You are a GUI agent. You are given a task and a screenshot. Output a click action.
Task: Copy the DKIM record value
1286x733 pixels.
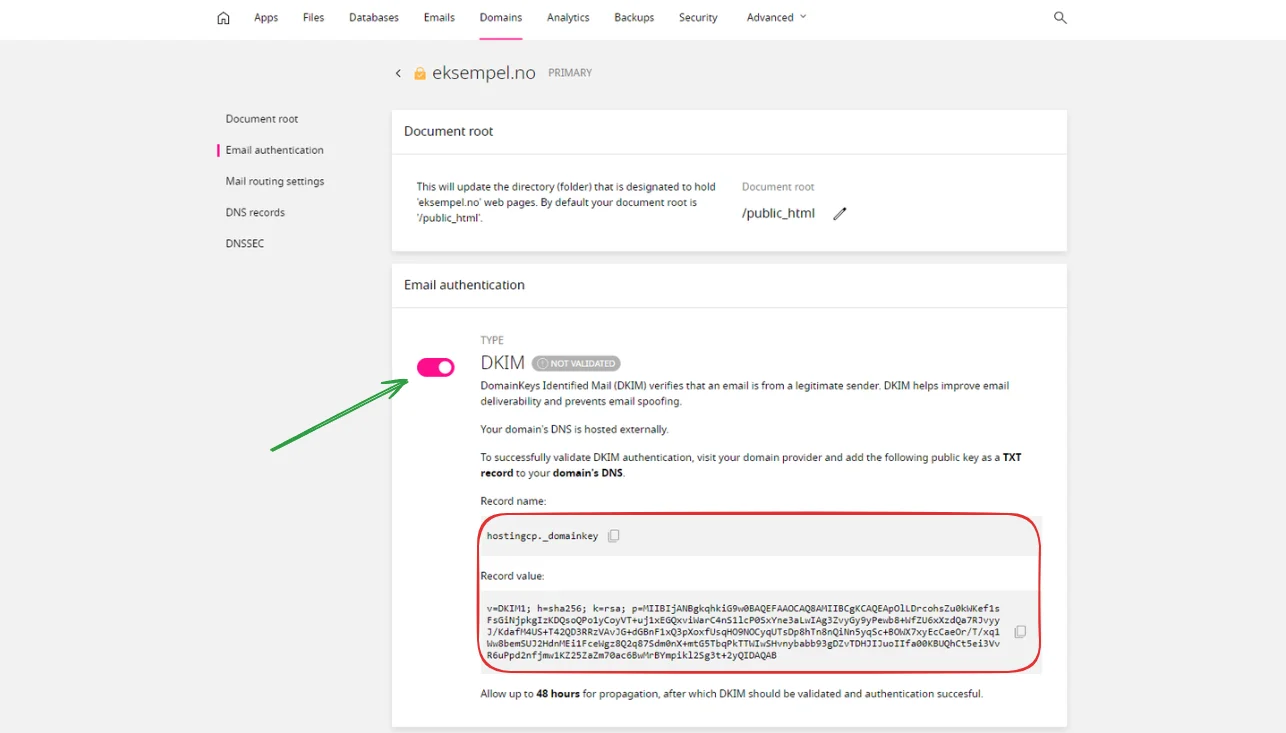pyautogui.click(x=1020, y=632)
